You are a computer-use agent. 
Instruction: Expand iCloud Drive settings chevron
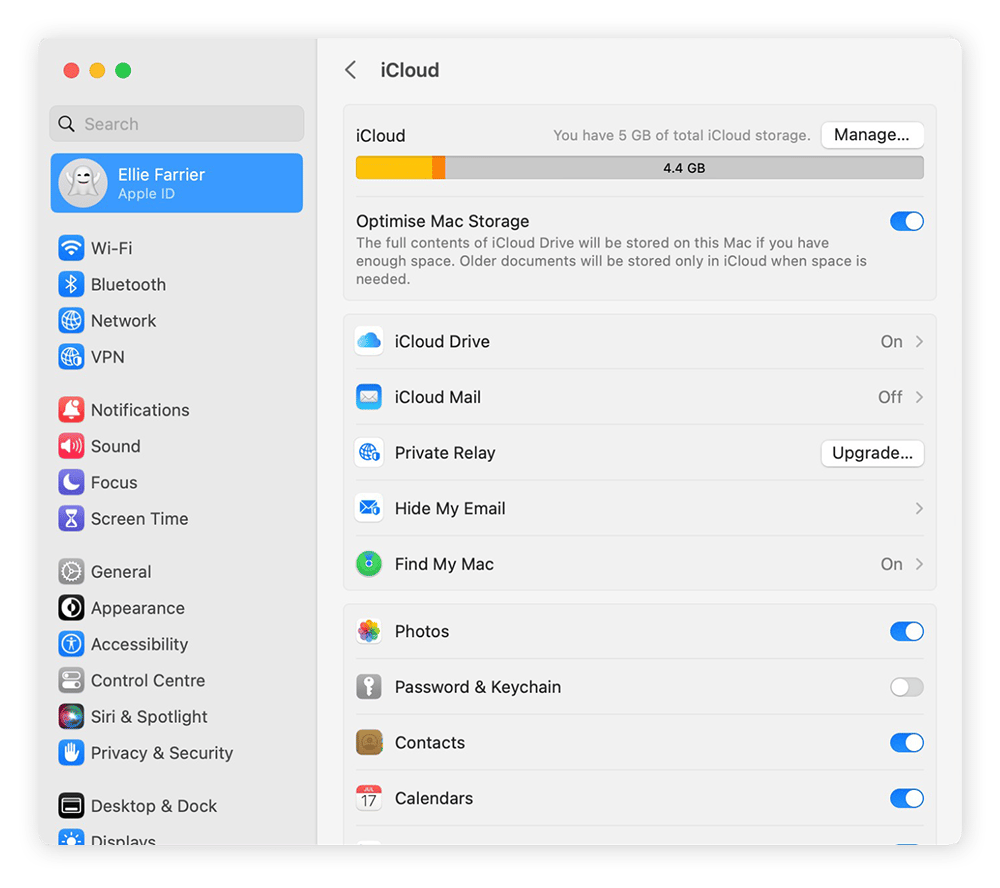pyautogui.click(x=919, y=341)
